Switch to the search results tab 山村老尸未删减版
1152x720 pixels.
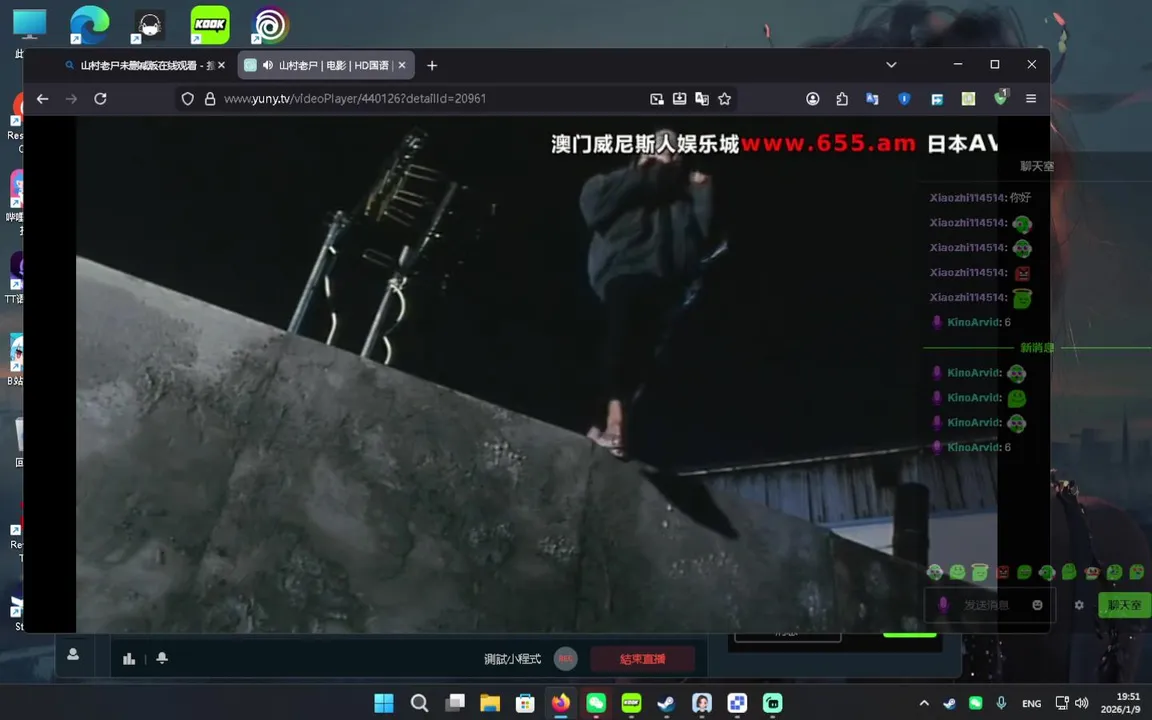[138, 65]
